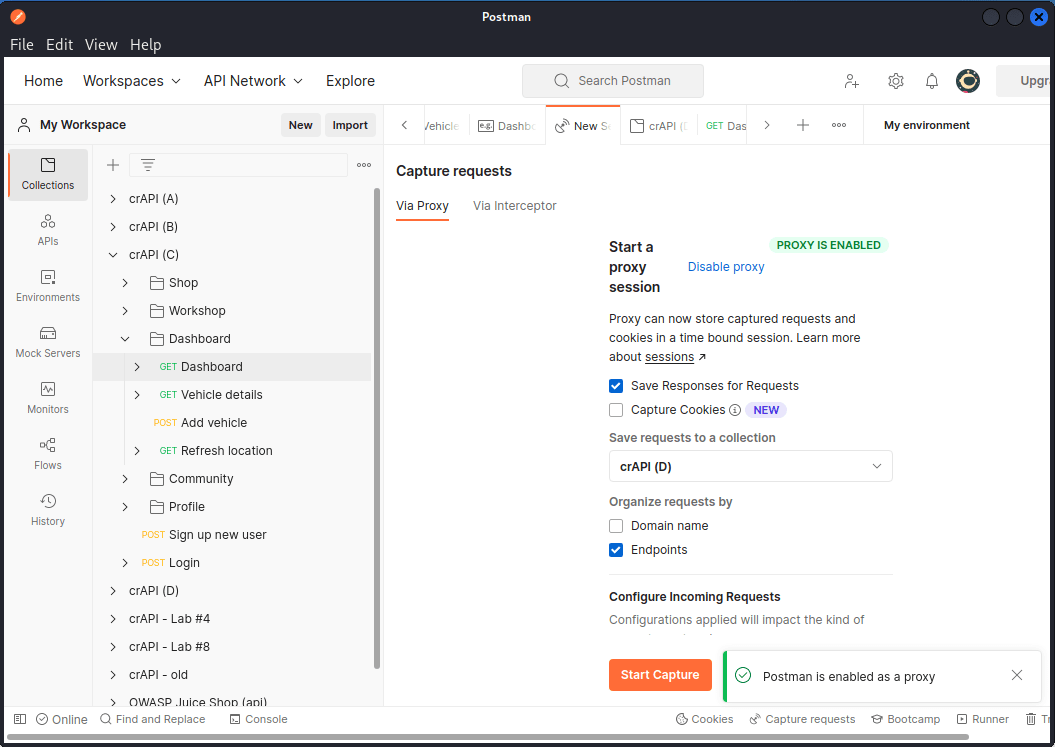1055x747 pixels.
Task: Check the Domain name organize option
Action: tap(616, 525)
